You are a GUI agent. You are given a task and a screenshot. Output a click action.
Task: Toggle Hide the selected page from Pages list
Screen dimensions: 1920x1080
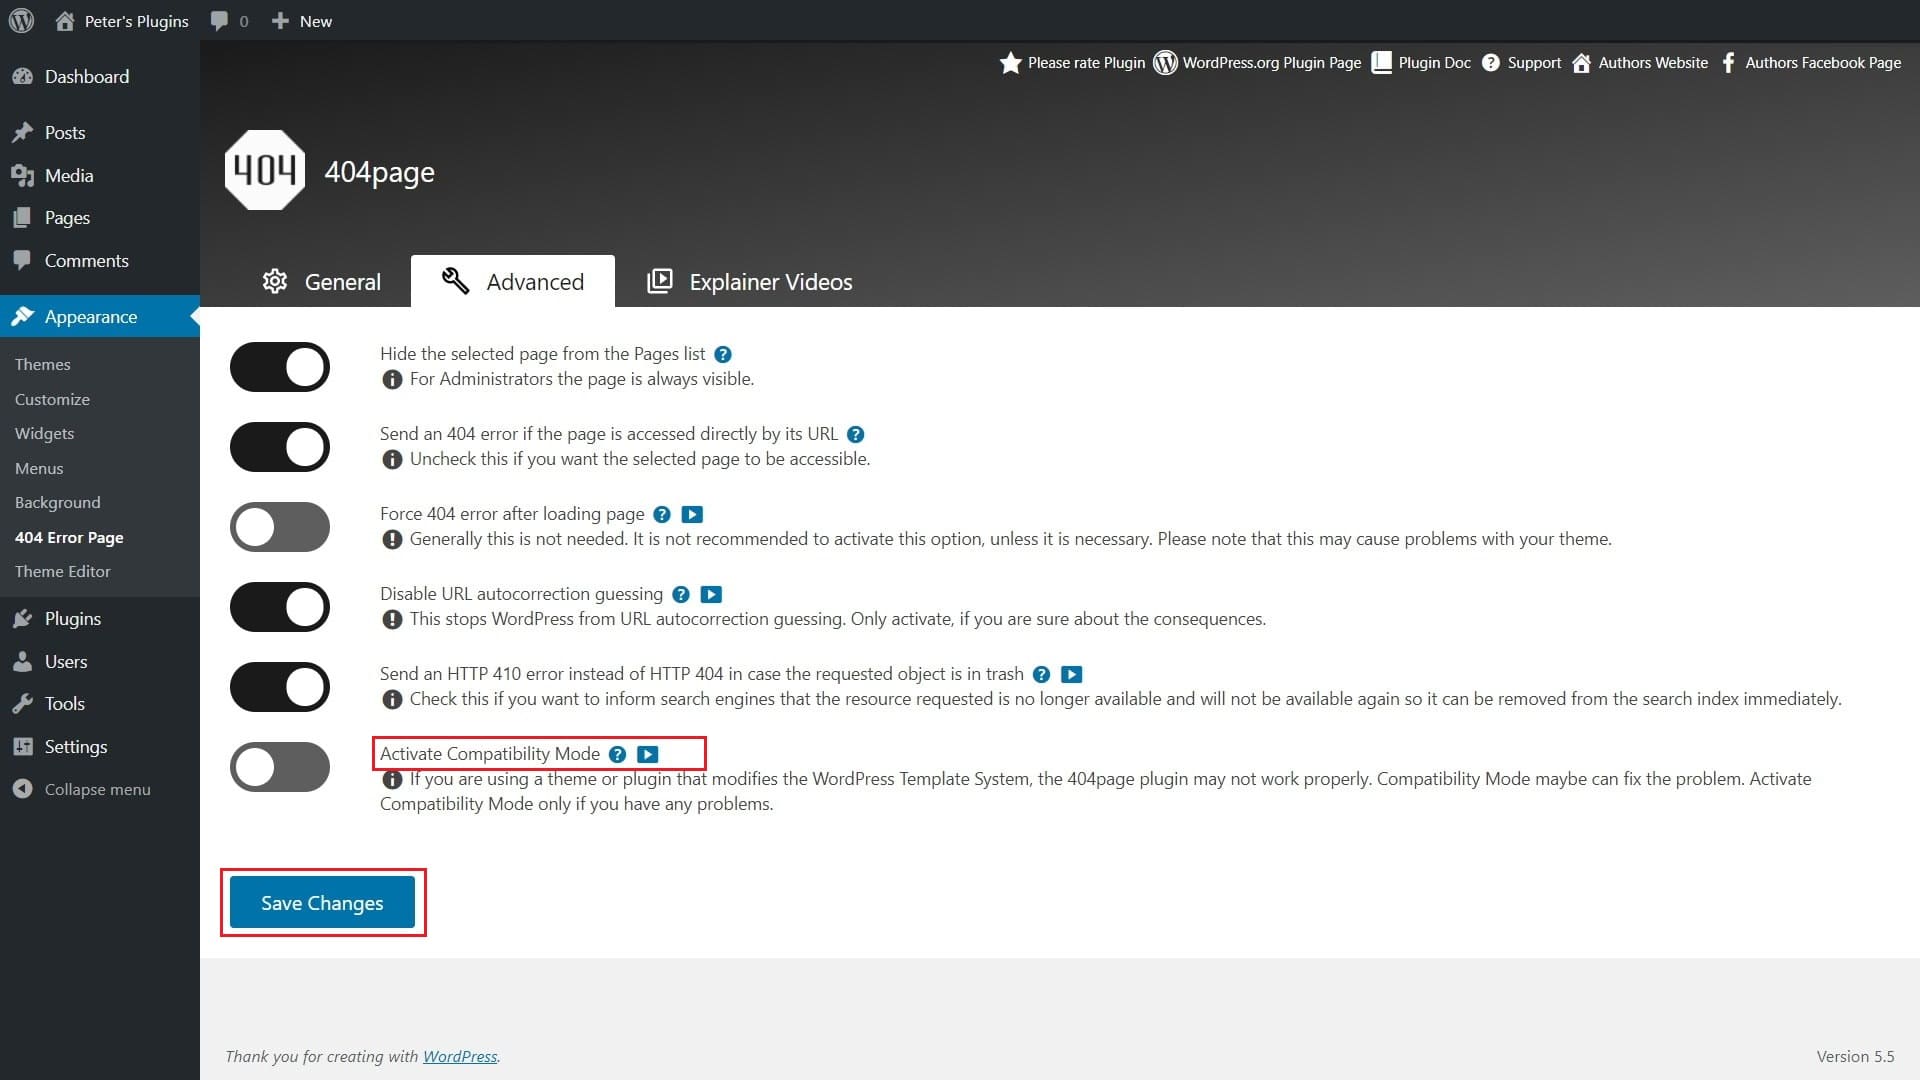[x=280, y=367]
